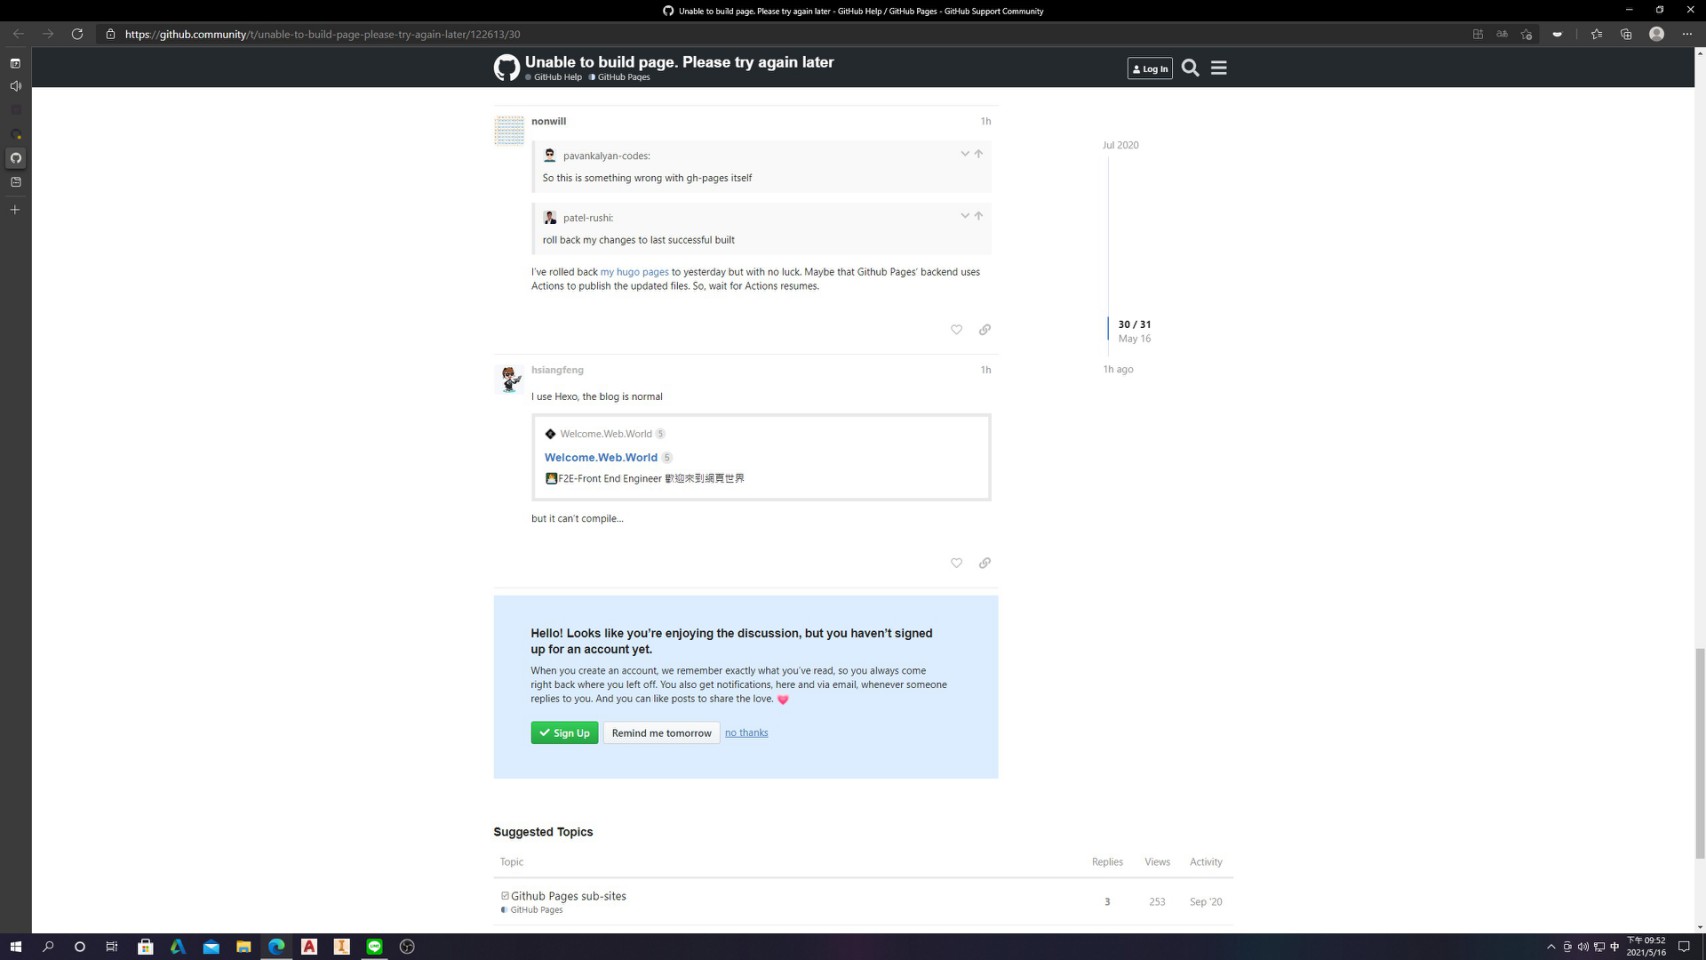This screenshot has width=1706, height=960.
Task: Click the speaker icon in the left sidebar
Action: [x=15, y=86]
